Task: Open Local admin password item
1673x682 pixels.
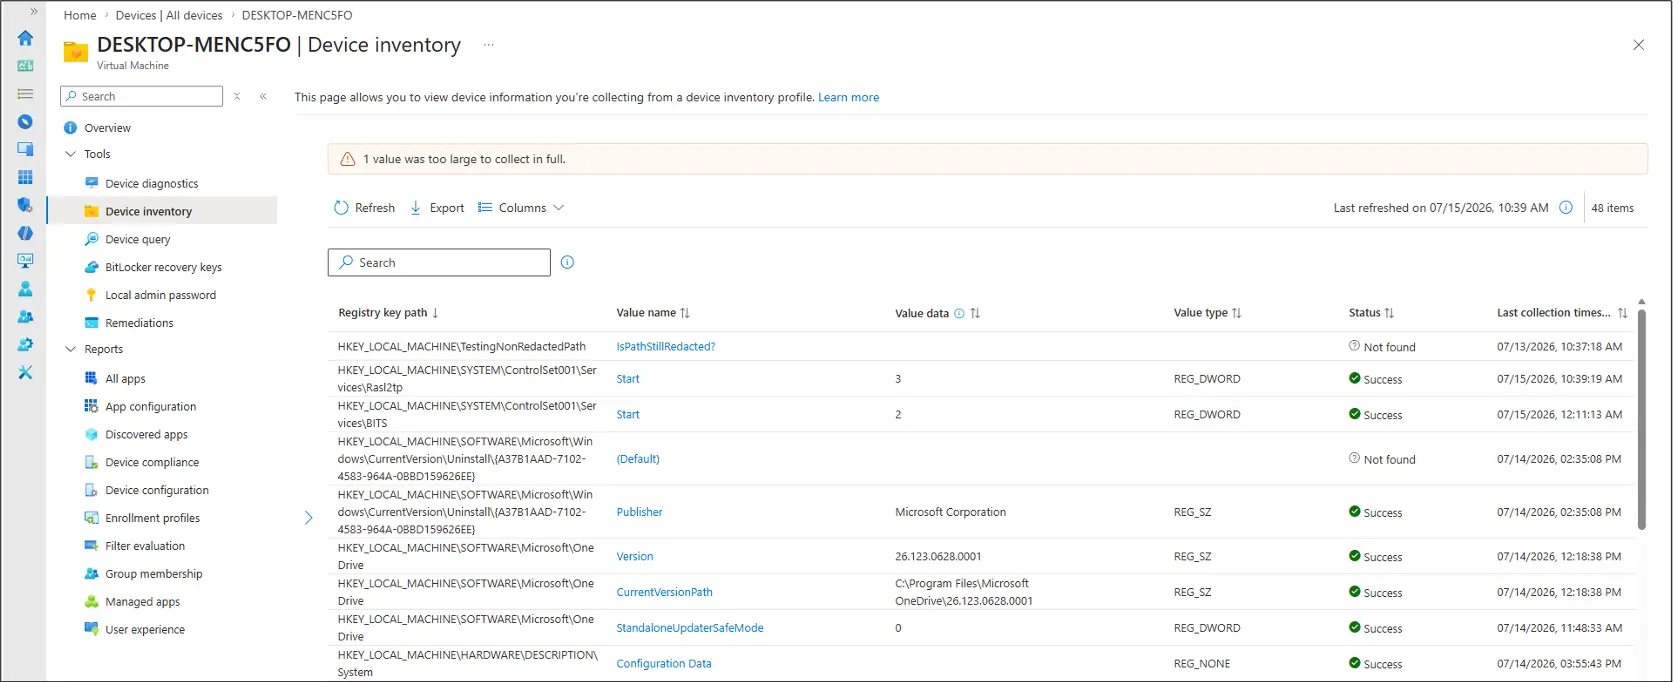Action: click(160, 295)
